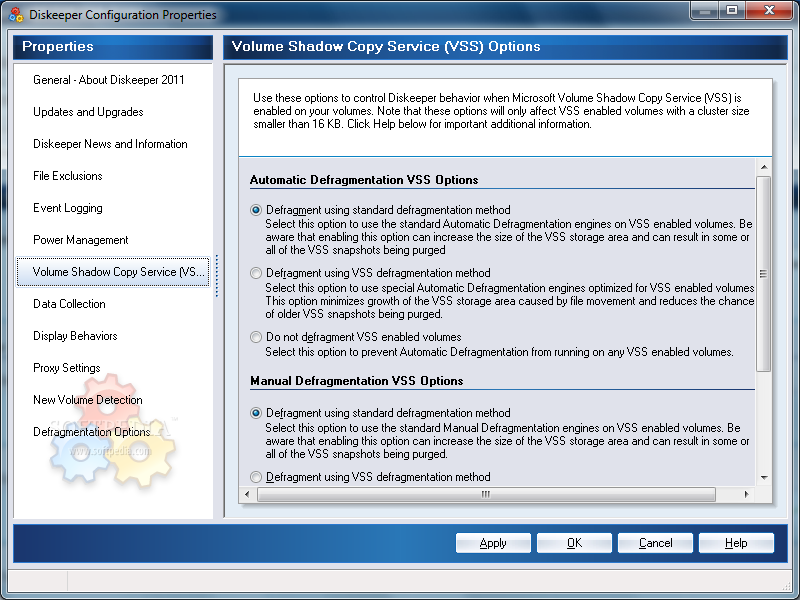Go to Updates and Upgrades page
This screenshot has height=600, width=800.
[88, 112]
